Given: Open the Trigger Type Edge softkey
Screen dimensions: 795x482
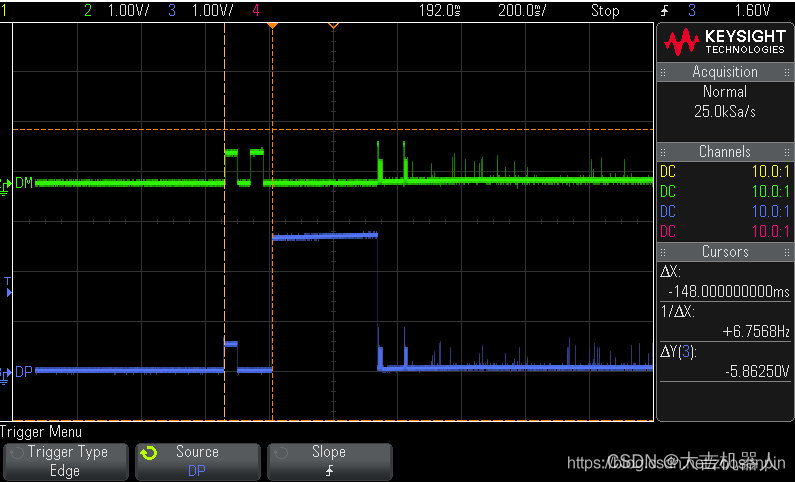Looking at the screenshot, I should point(65,461).
